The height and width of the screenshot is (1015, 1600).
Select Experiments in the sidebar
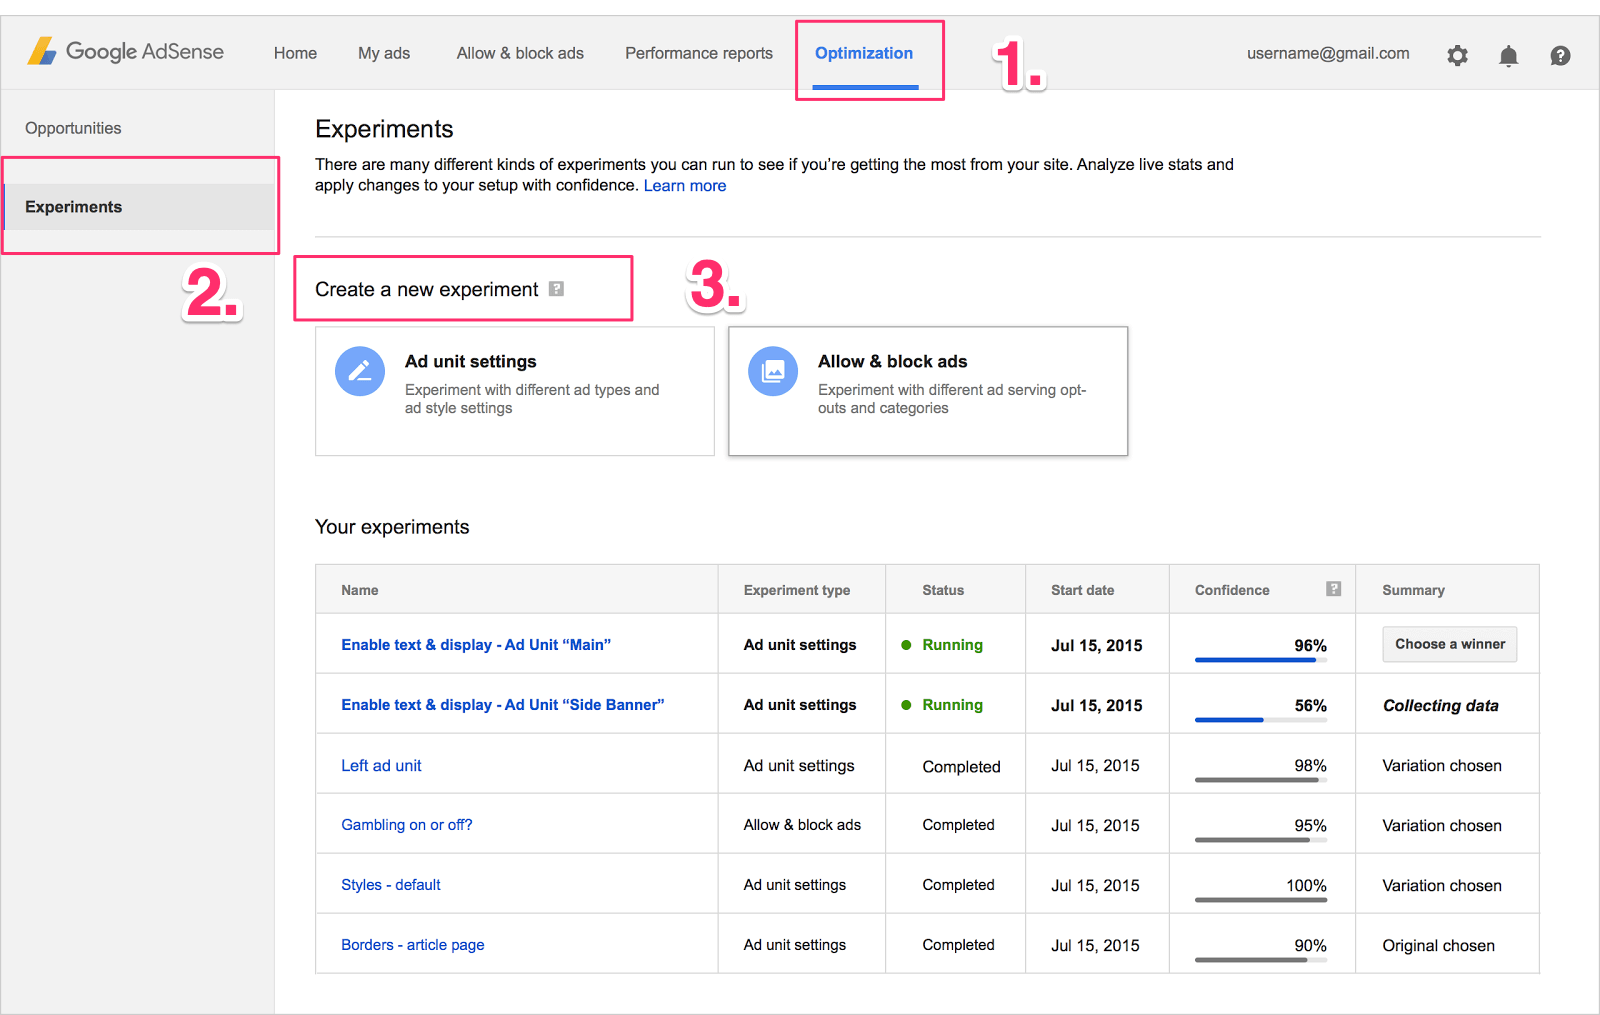[73, 206]
